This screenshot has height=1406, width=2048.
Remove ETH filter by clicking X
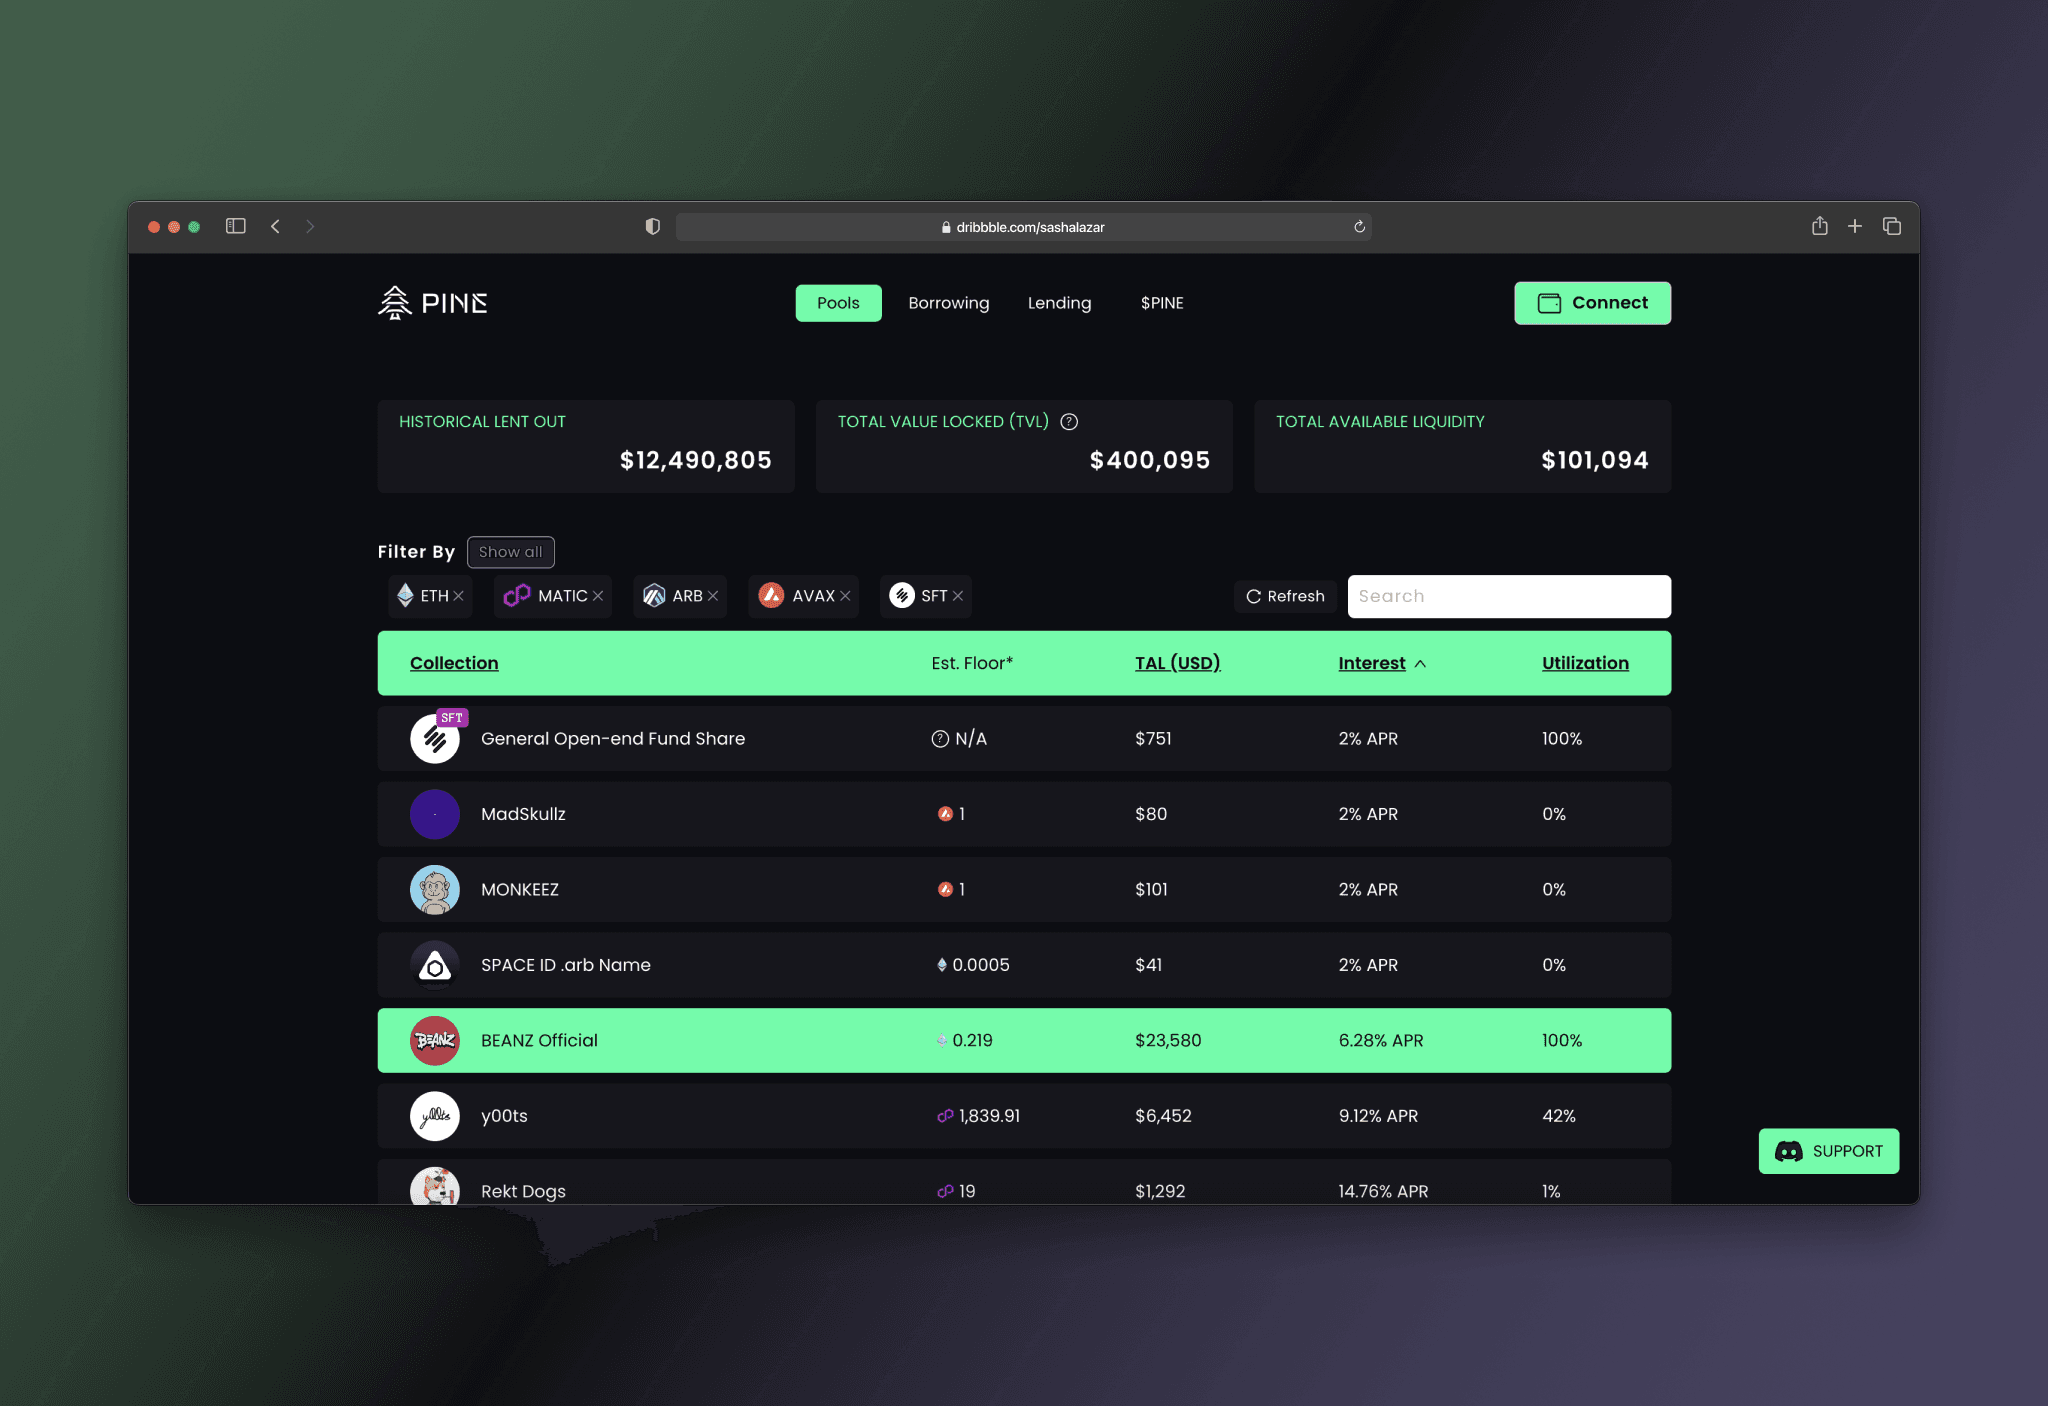tap(461, 595)
